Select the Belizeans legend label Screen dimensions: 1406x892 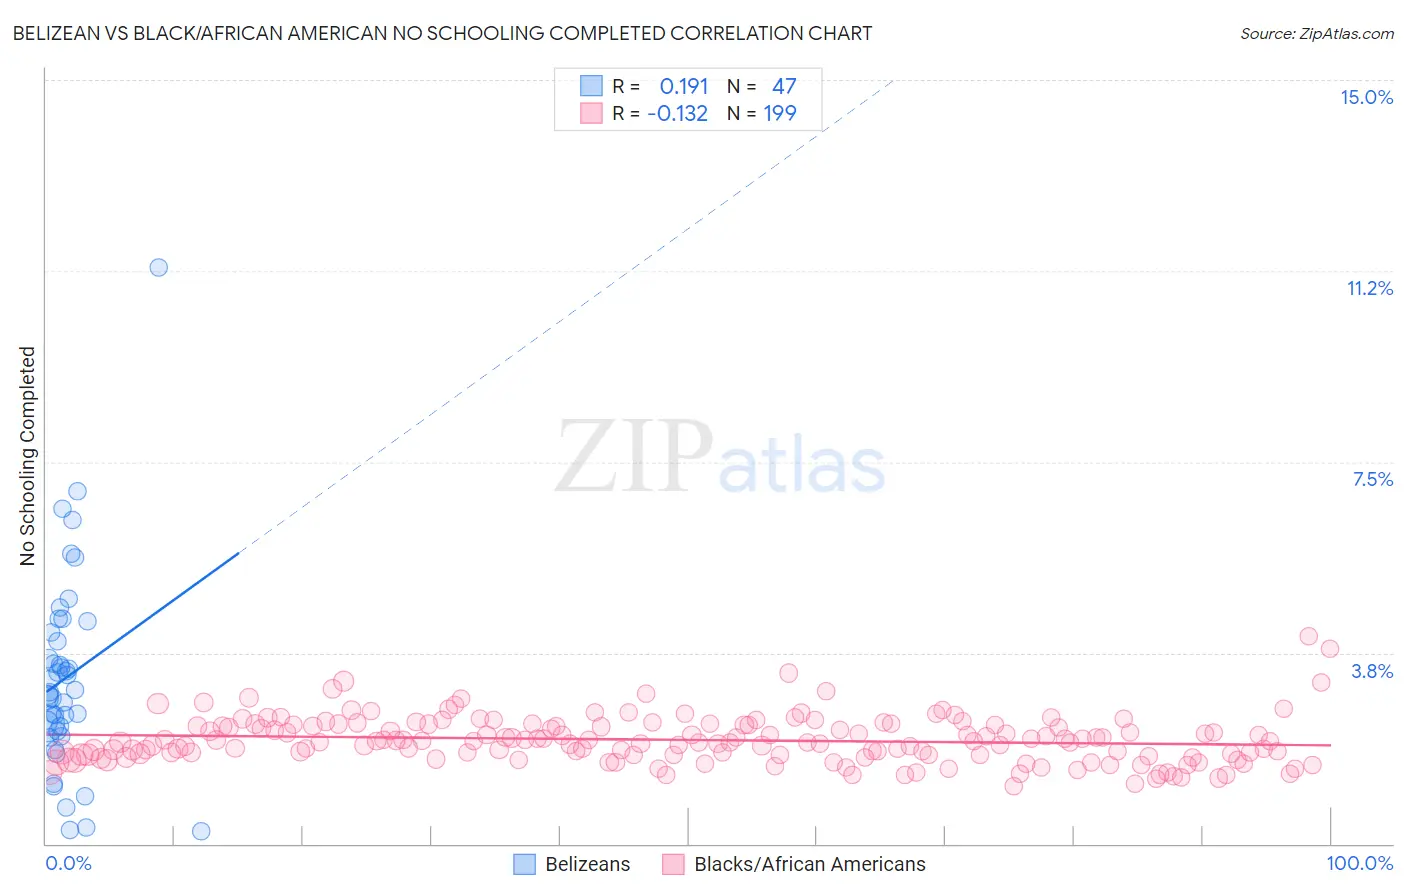588,864
